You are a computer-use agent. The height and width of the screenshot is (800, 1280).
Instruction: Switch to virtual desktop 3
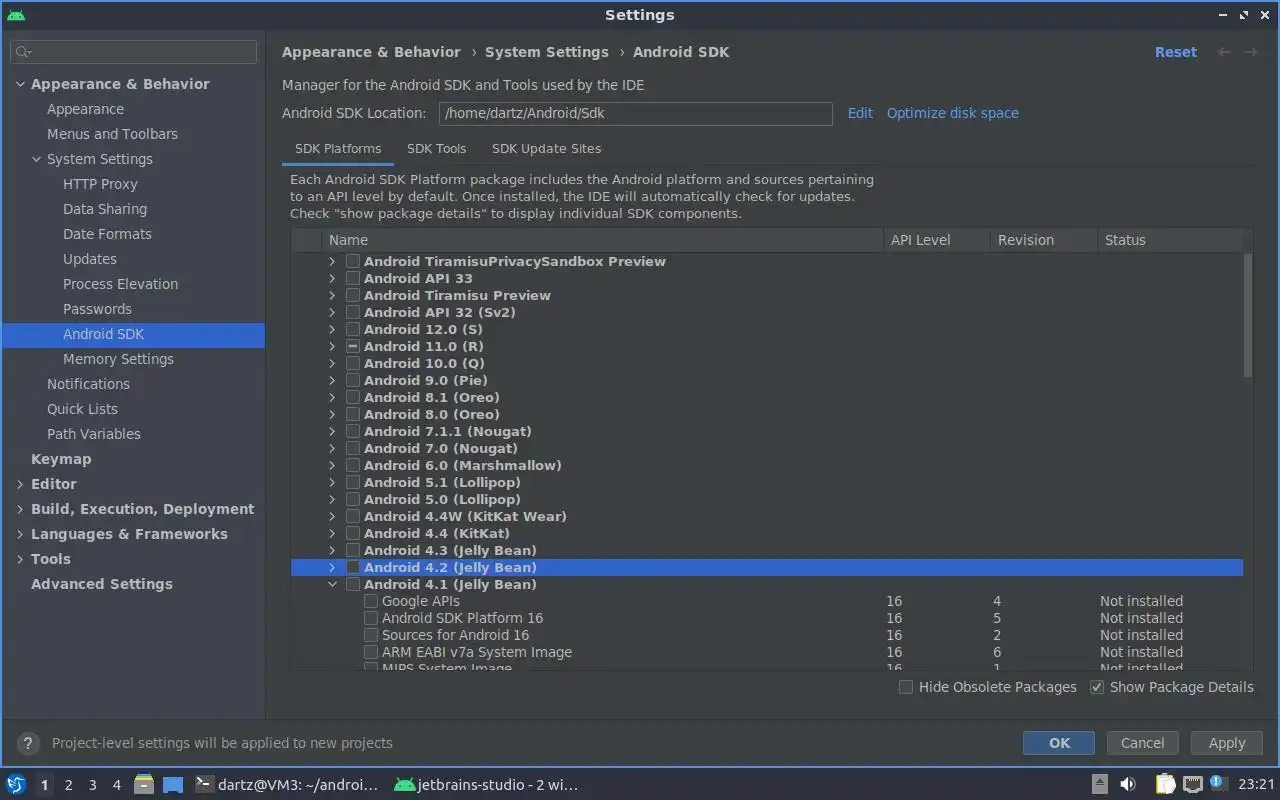point(92,785)
